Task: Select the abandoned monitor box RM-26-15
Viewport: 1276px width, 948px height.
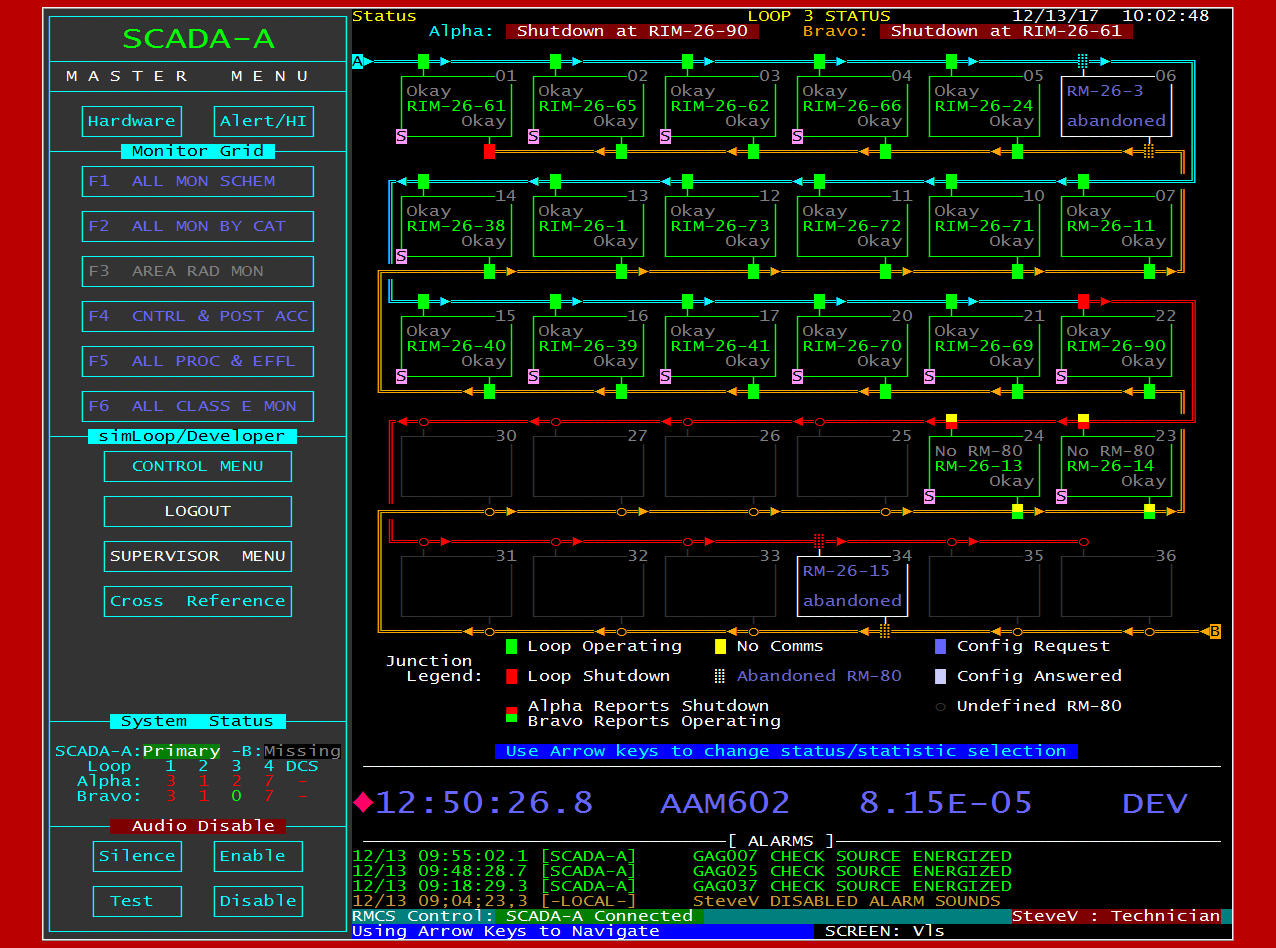Action: pos(852,586)
